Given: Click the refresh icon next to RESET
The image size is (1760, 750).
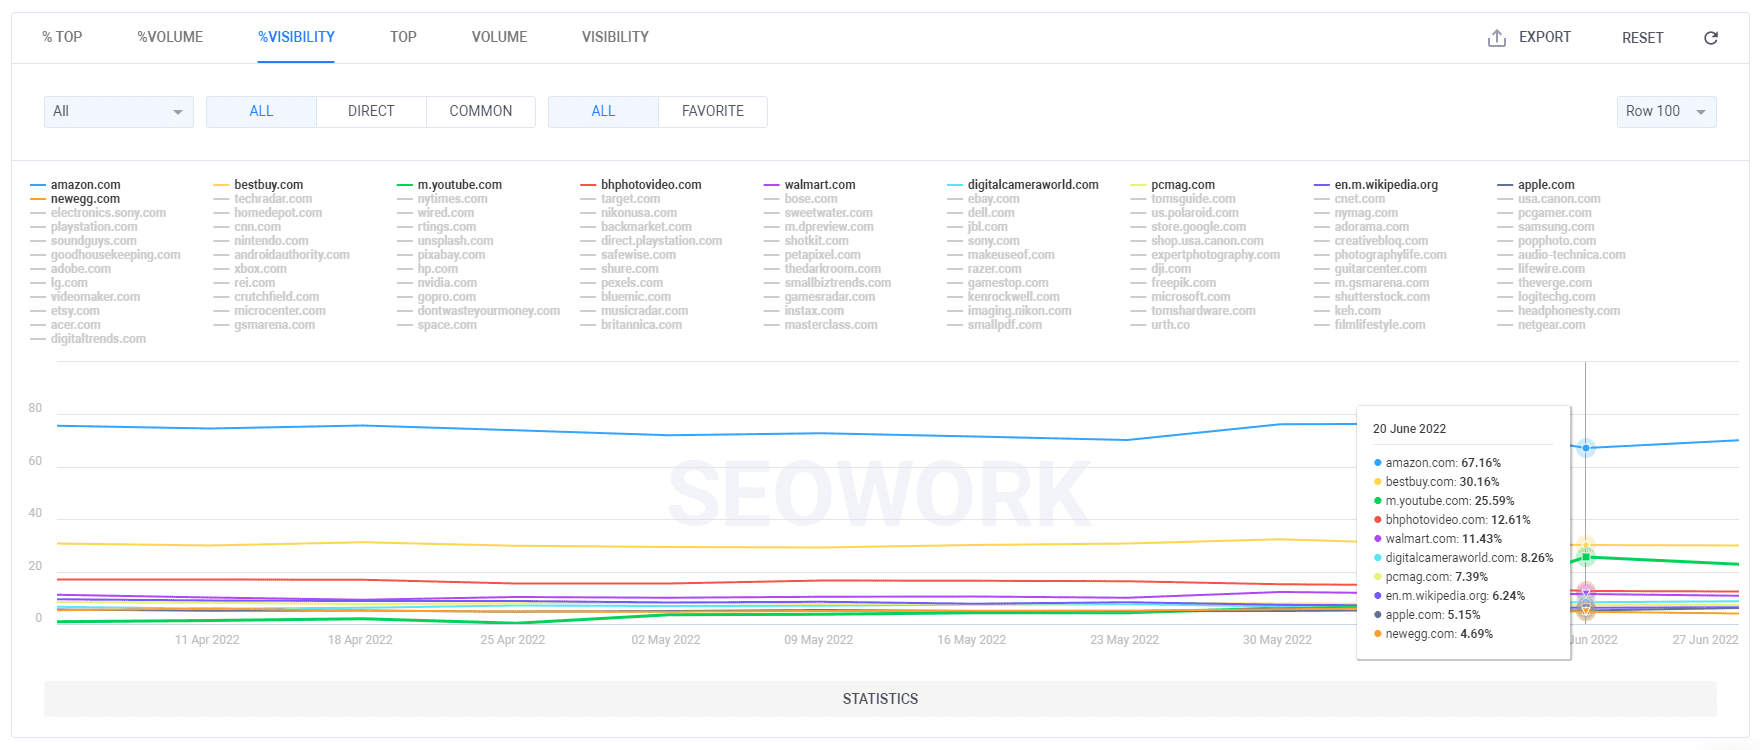Looking at the screenshot, I should pos(1711,38).
